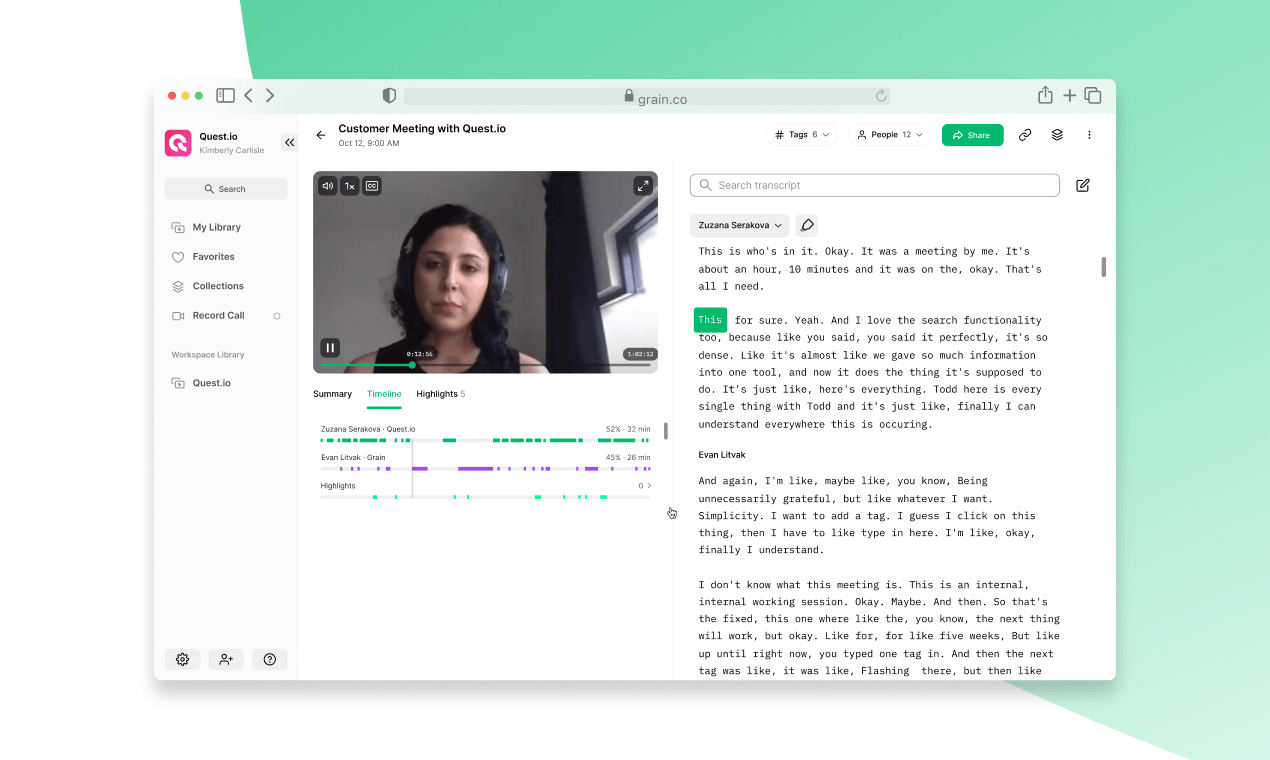Open the Tags dropdown
Viewport: 1270px width, 760px height.
[x=801, y=134]
